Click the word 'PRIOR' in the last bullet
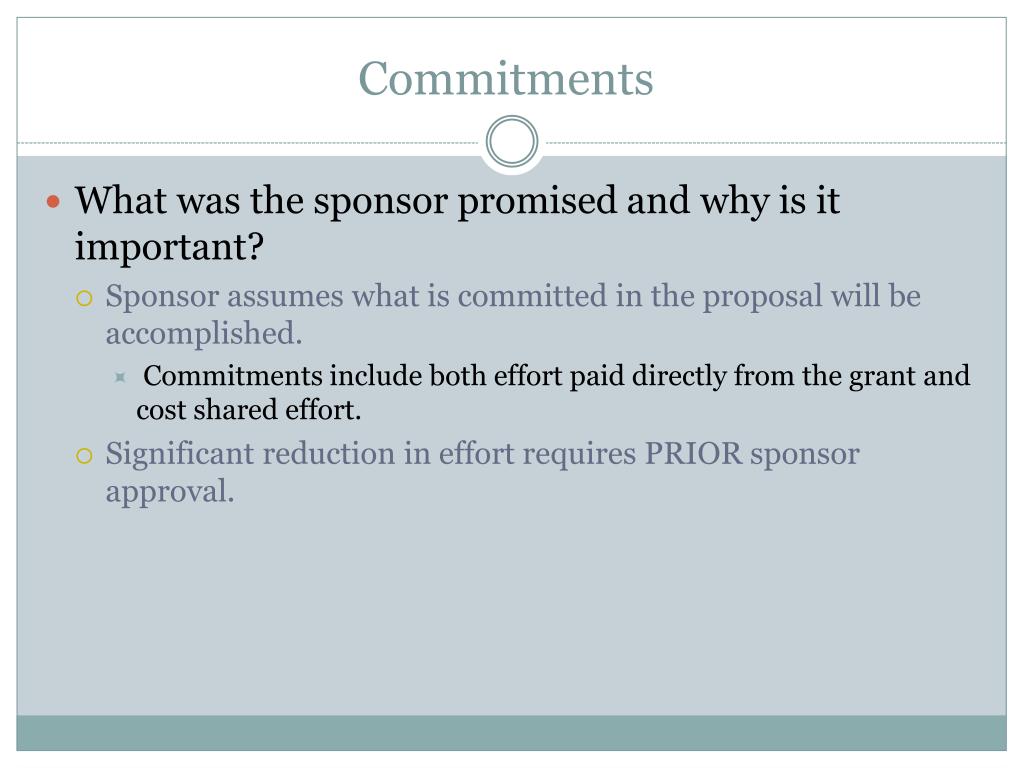The image size is (1024, 768). click(693, 453)
